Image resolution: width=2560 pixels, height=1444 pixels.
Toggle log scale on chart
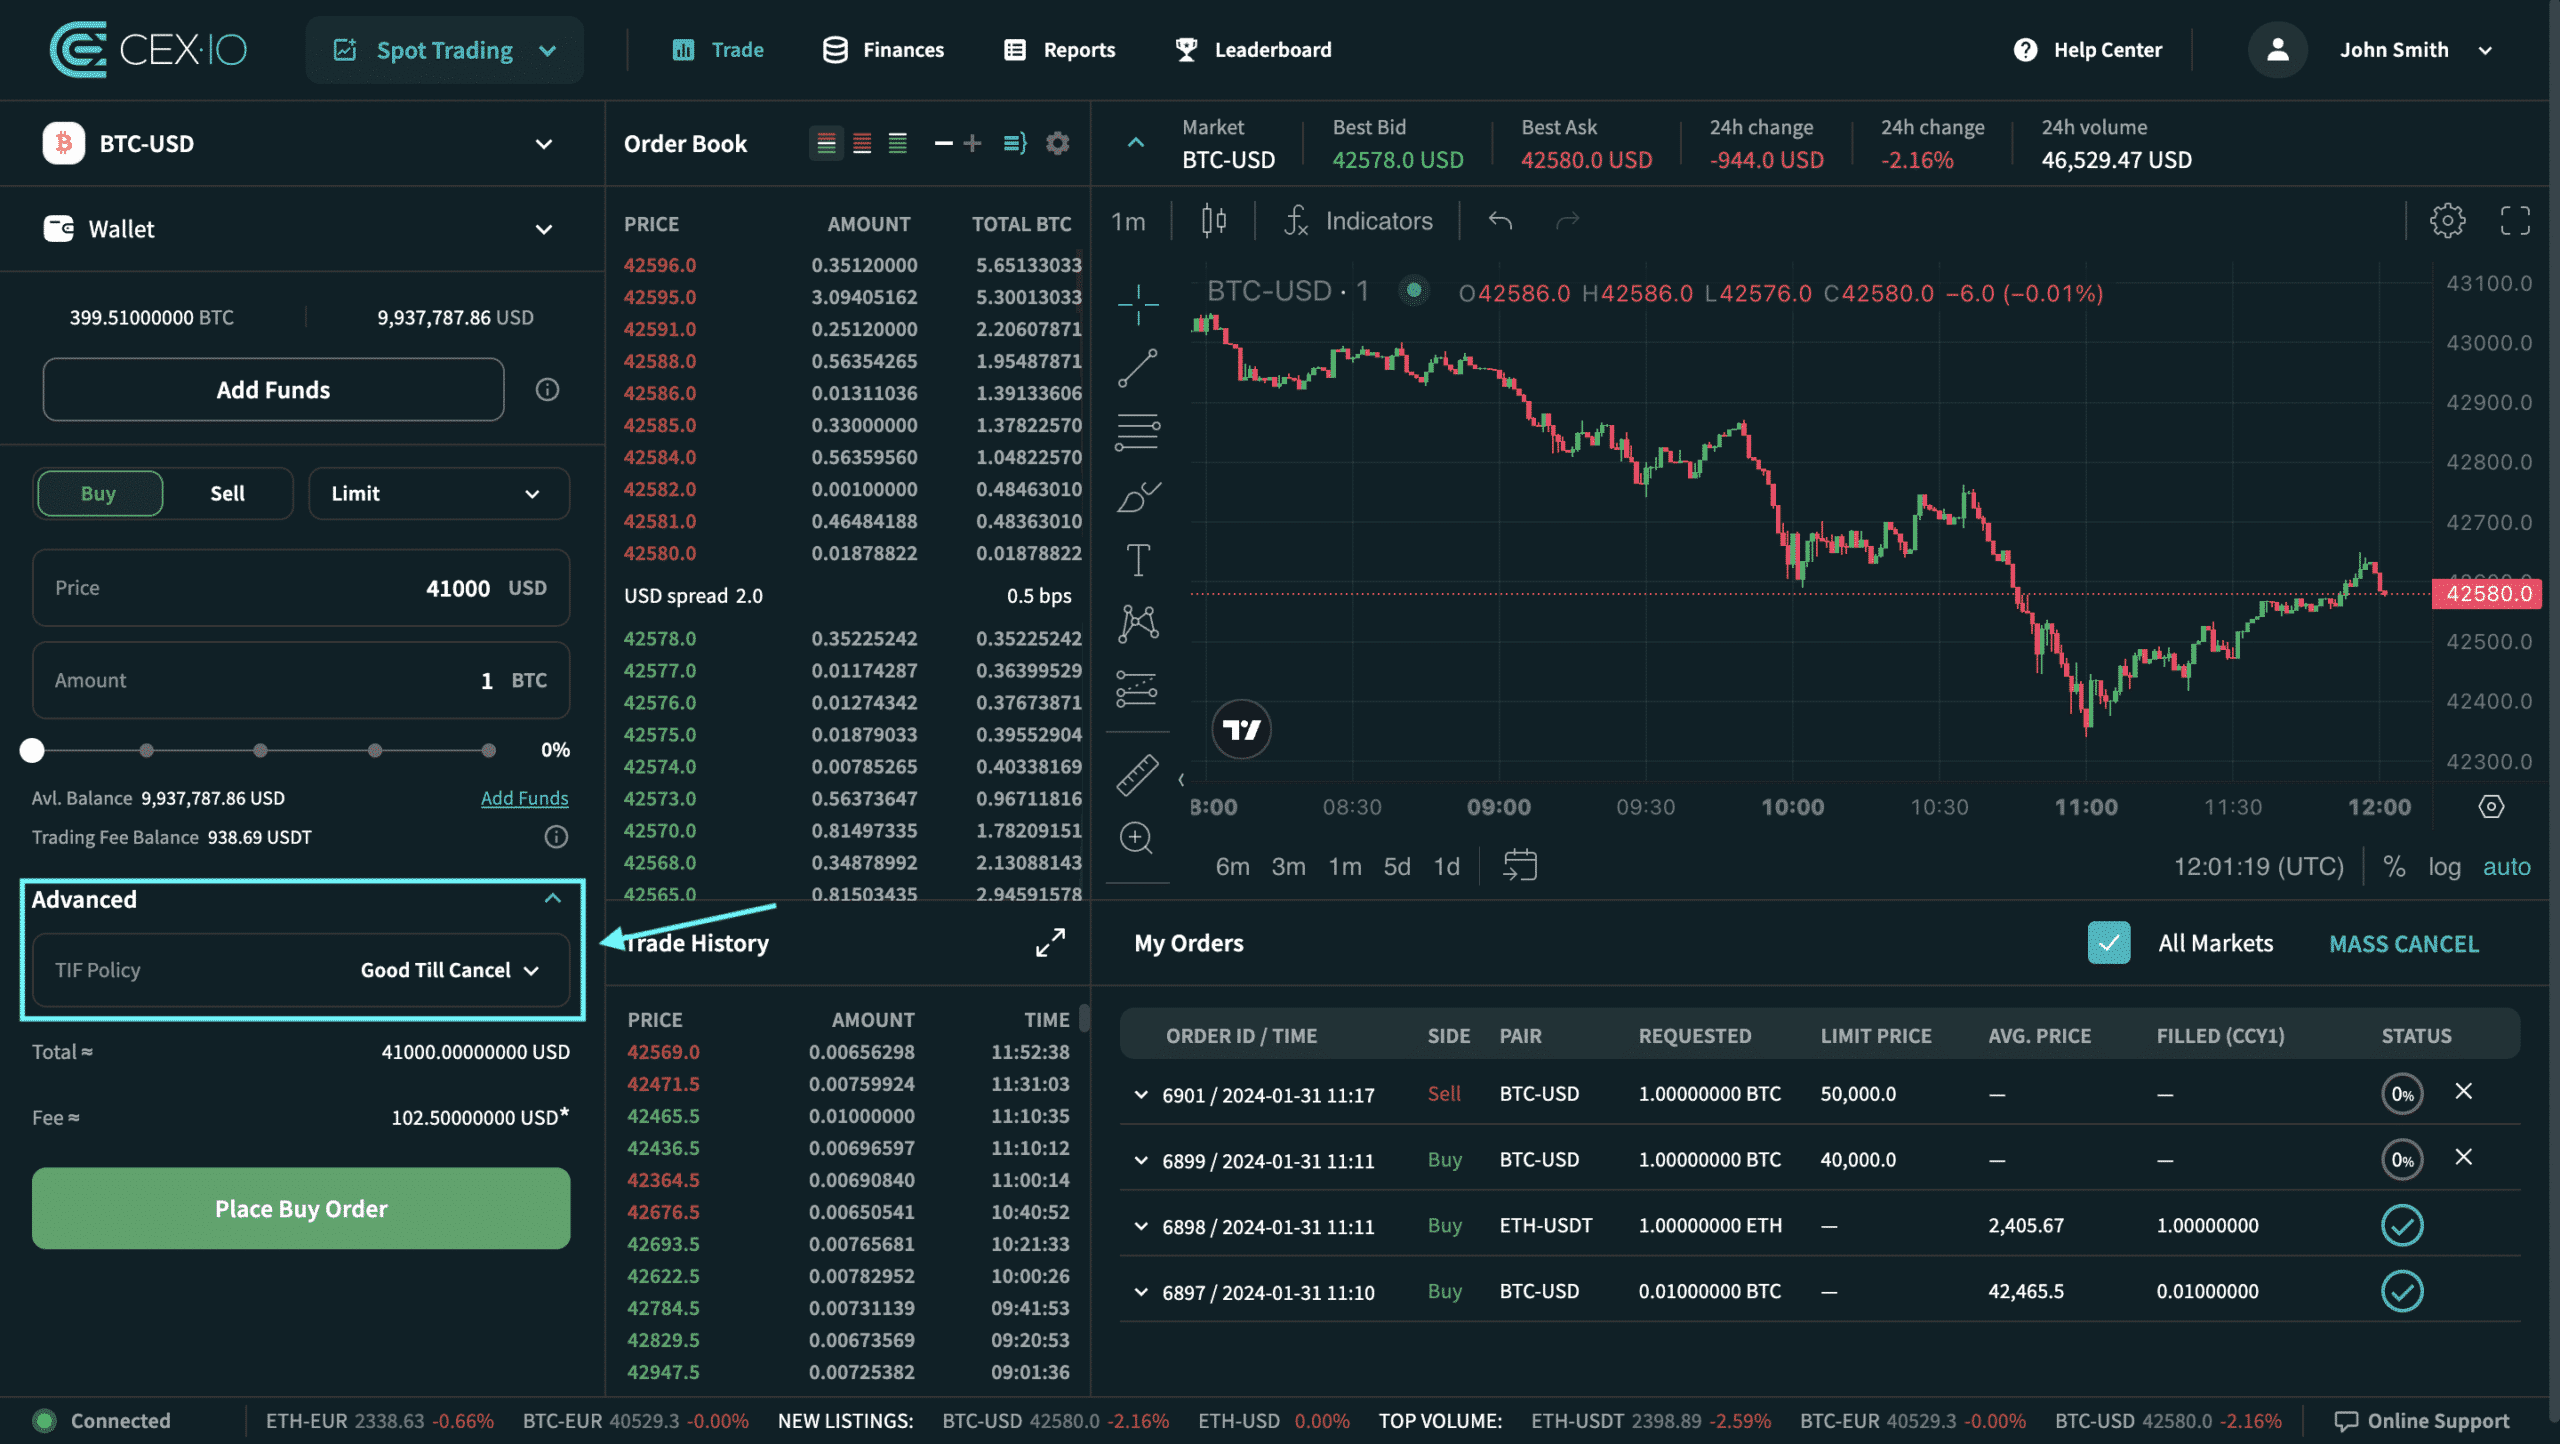tap(2444, 866)
